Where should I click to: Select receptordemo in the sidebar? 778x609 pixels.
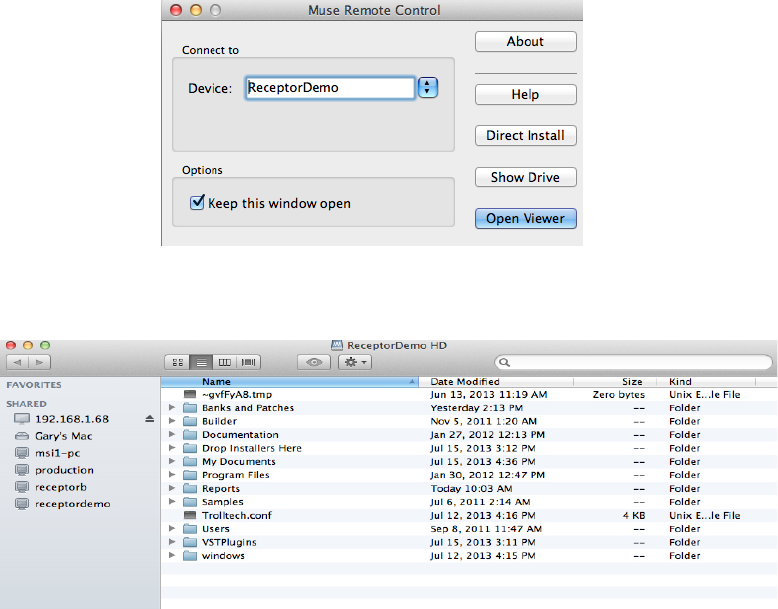(72, 504)
